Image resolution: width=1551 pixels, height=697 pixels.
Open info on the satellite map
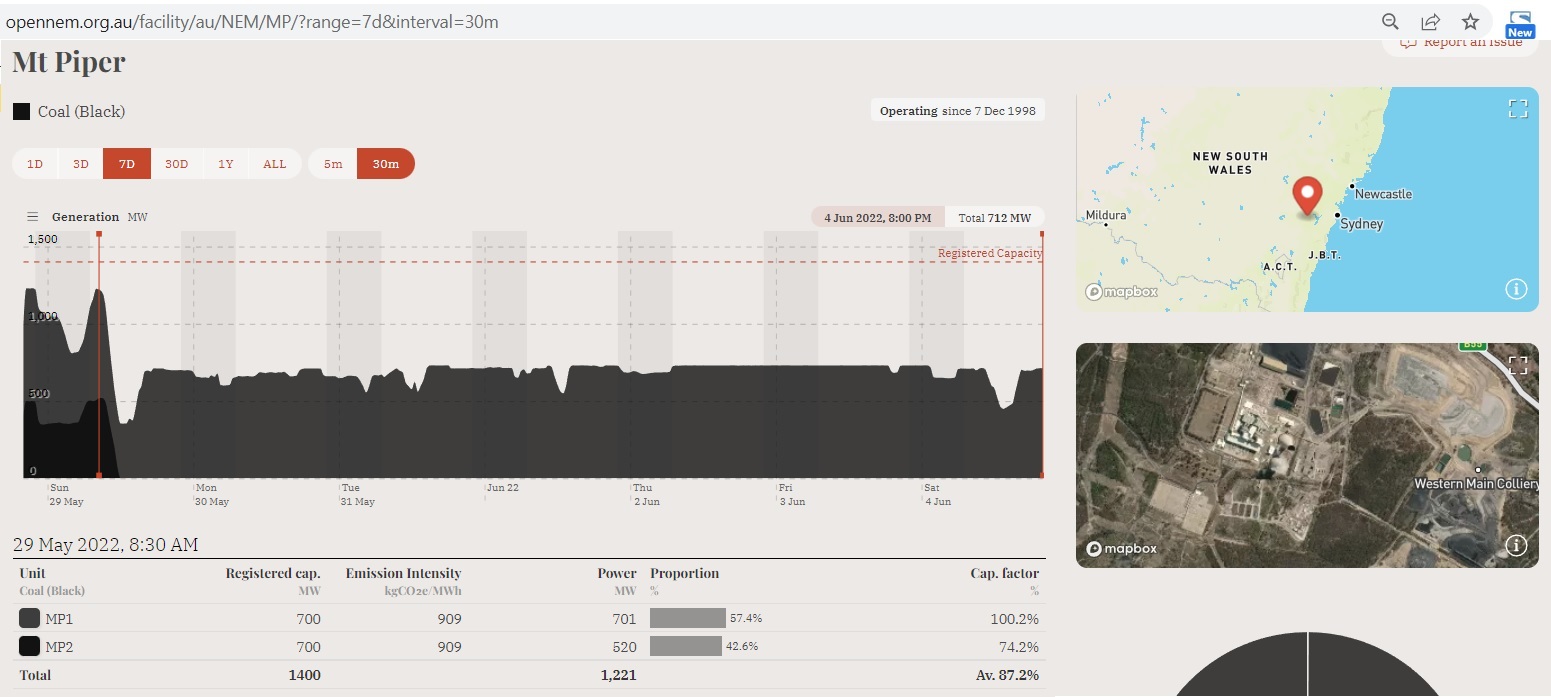point(1516,546)
